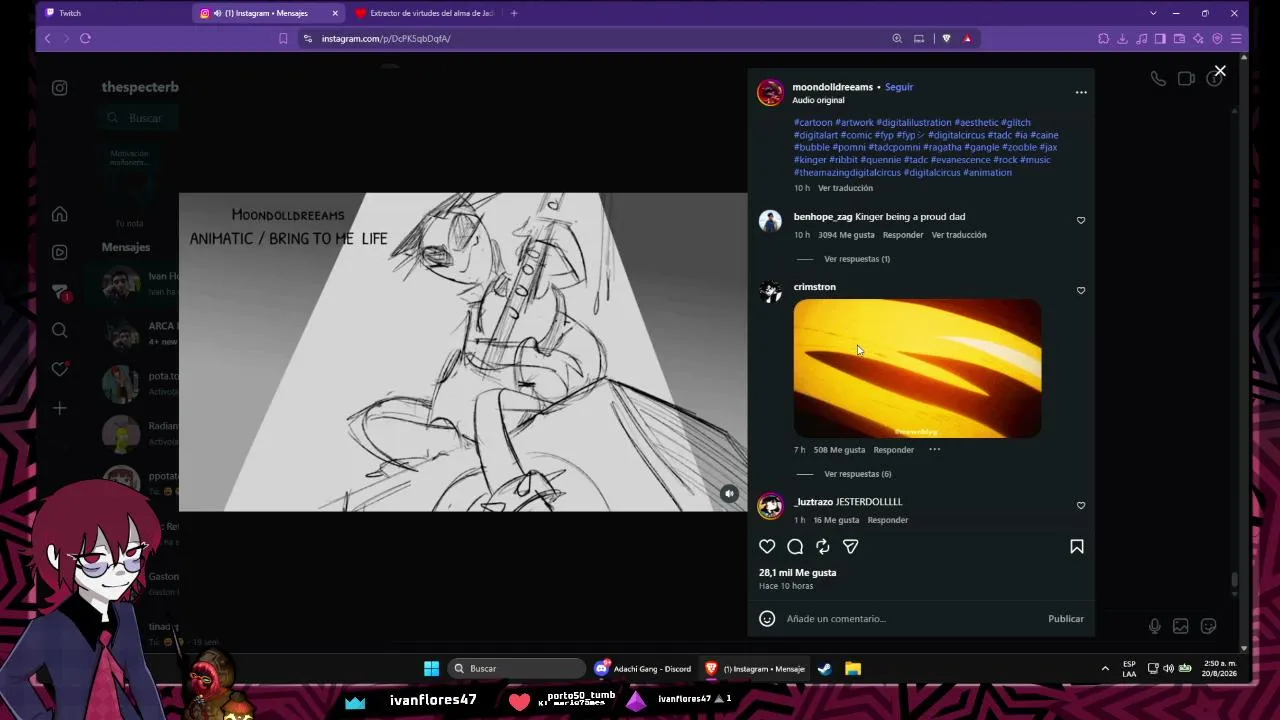Image resolution: width=1280 pixels, height=720 pixels.
Task: View moondolldreeams profile picture
Action: pos(770,92)
